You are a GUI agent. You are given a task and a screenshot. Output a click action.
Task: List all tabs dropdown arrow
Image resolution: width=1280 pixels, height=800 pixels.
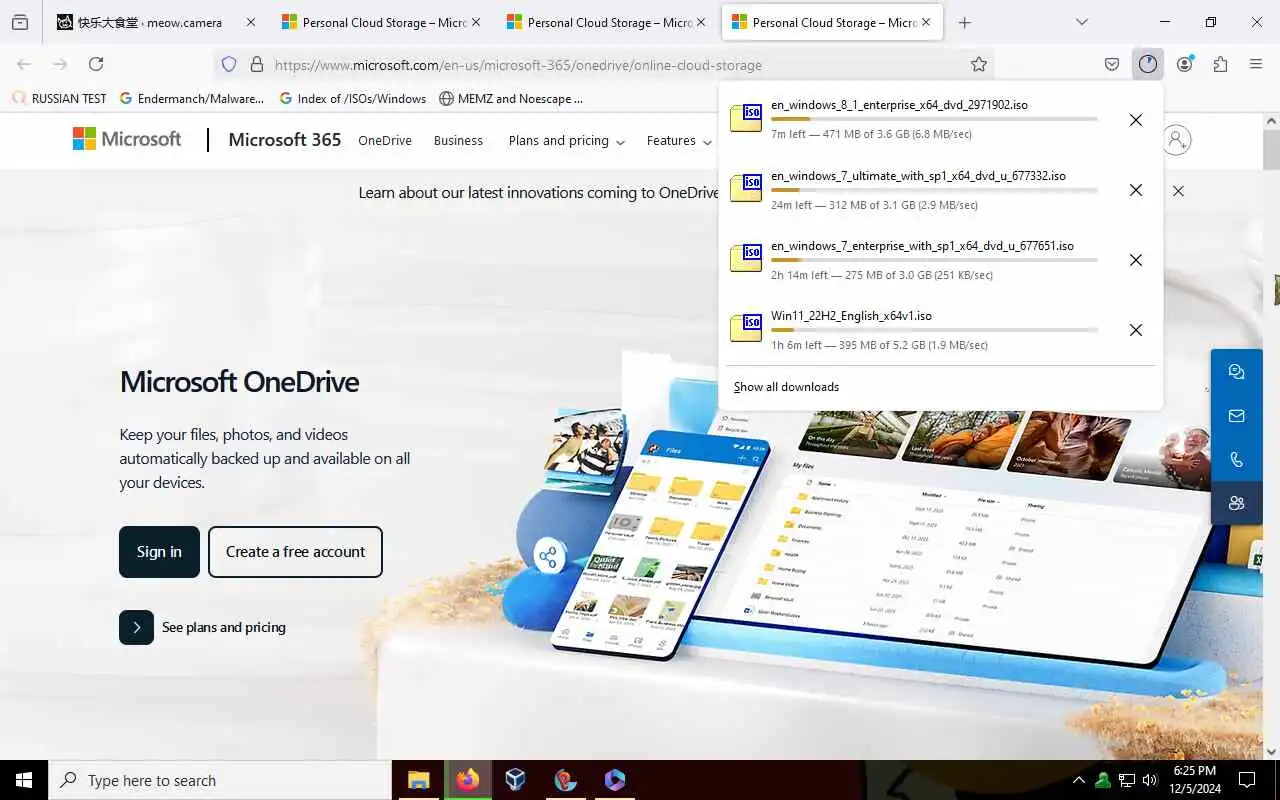coord(1082,22)
